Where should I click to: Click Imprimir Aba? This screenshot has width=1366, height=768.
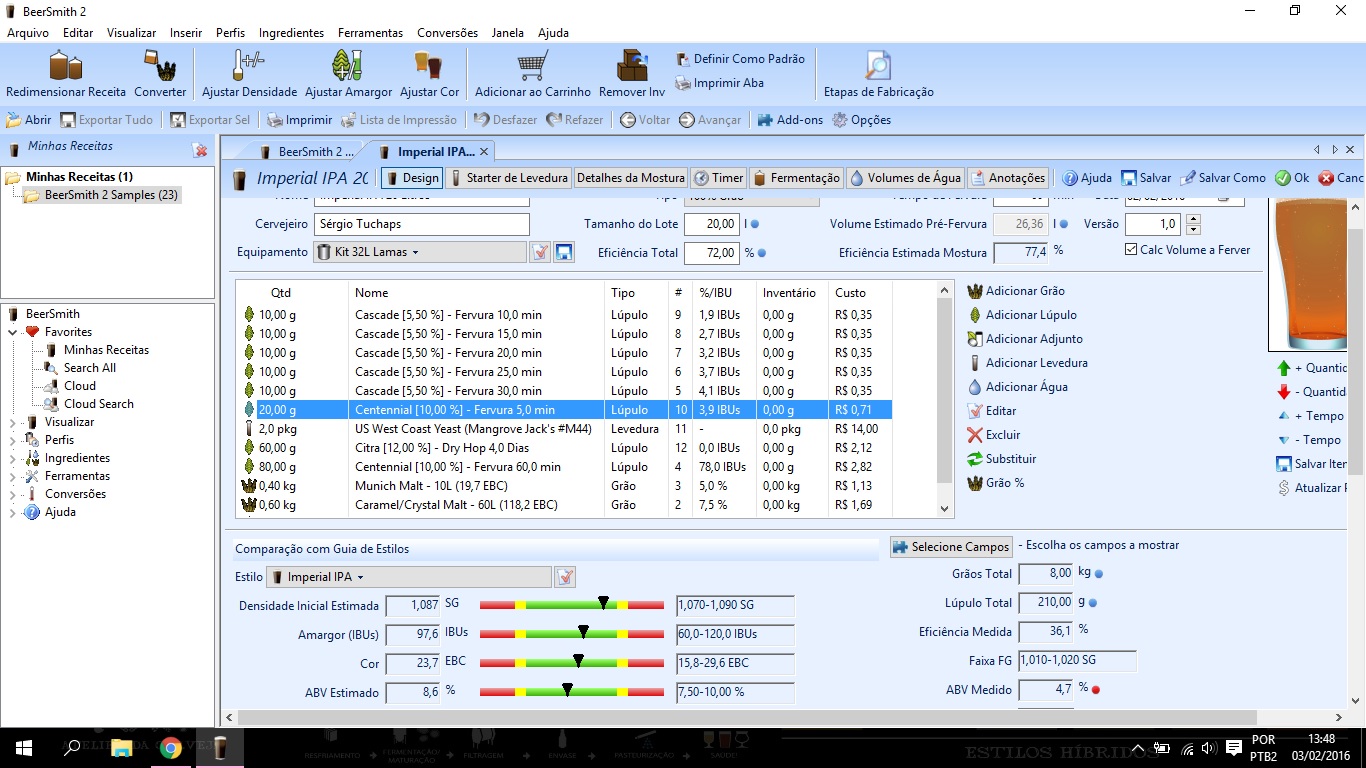720,84
